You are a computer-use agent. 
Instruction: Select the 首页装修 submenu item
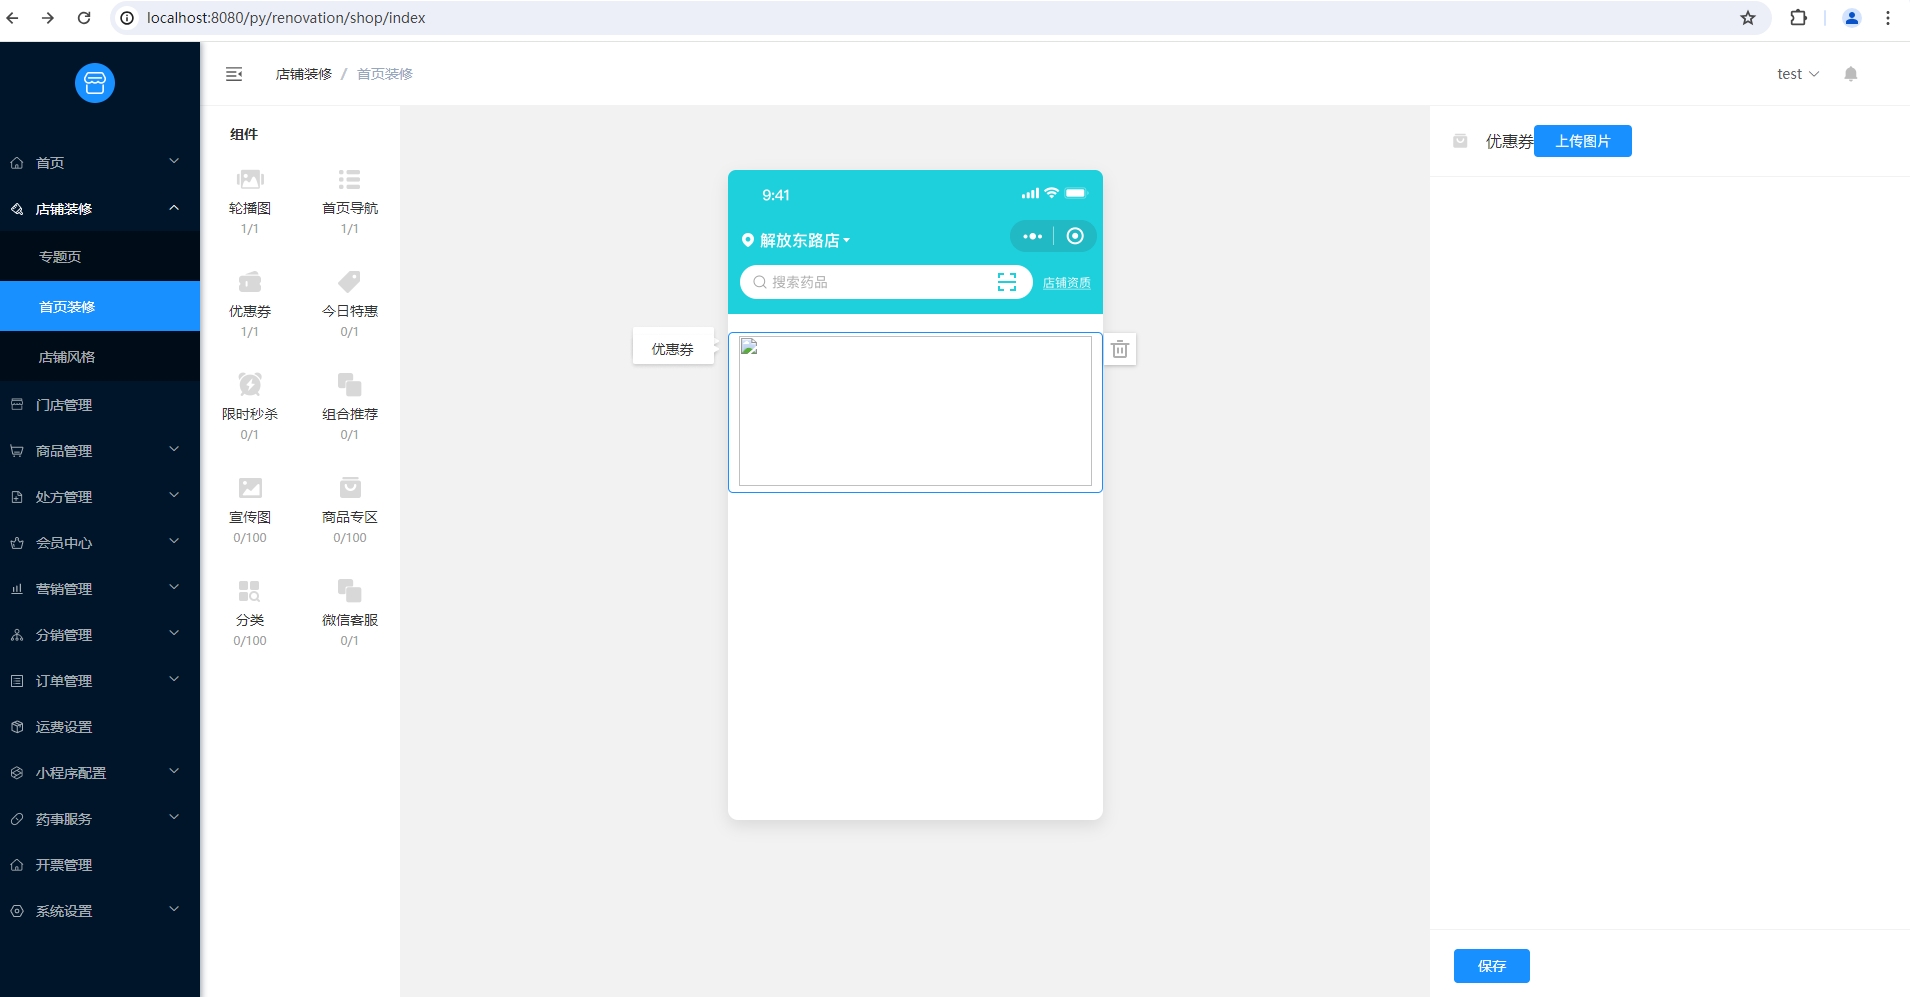(x=100, y=307)
